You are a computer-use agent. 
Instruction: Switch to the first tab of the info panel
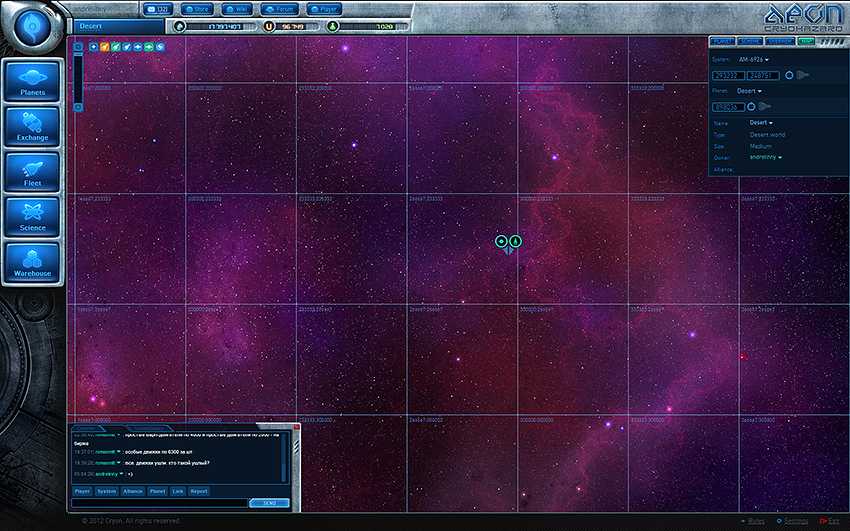click(x=722, y=41)
